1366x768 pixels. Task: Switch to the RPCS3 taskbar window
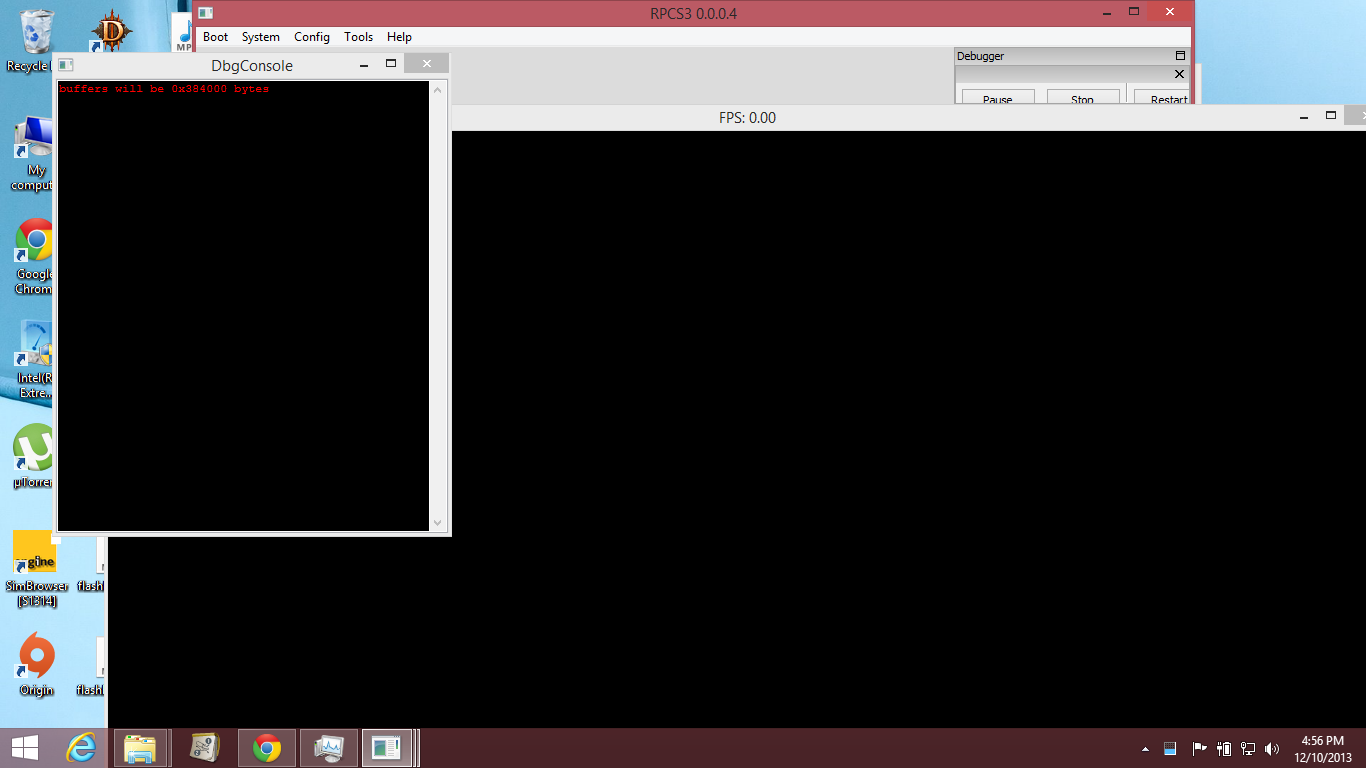[386, 747]
